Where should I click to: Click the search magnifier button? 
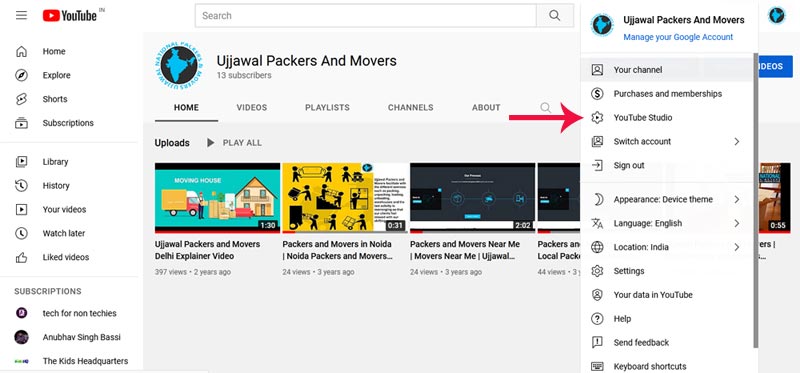click(555, 16)
